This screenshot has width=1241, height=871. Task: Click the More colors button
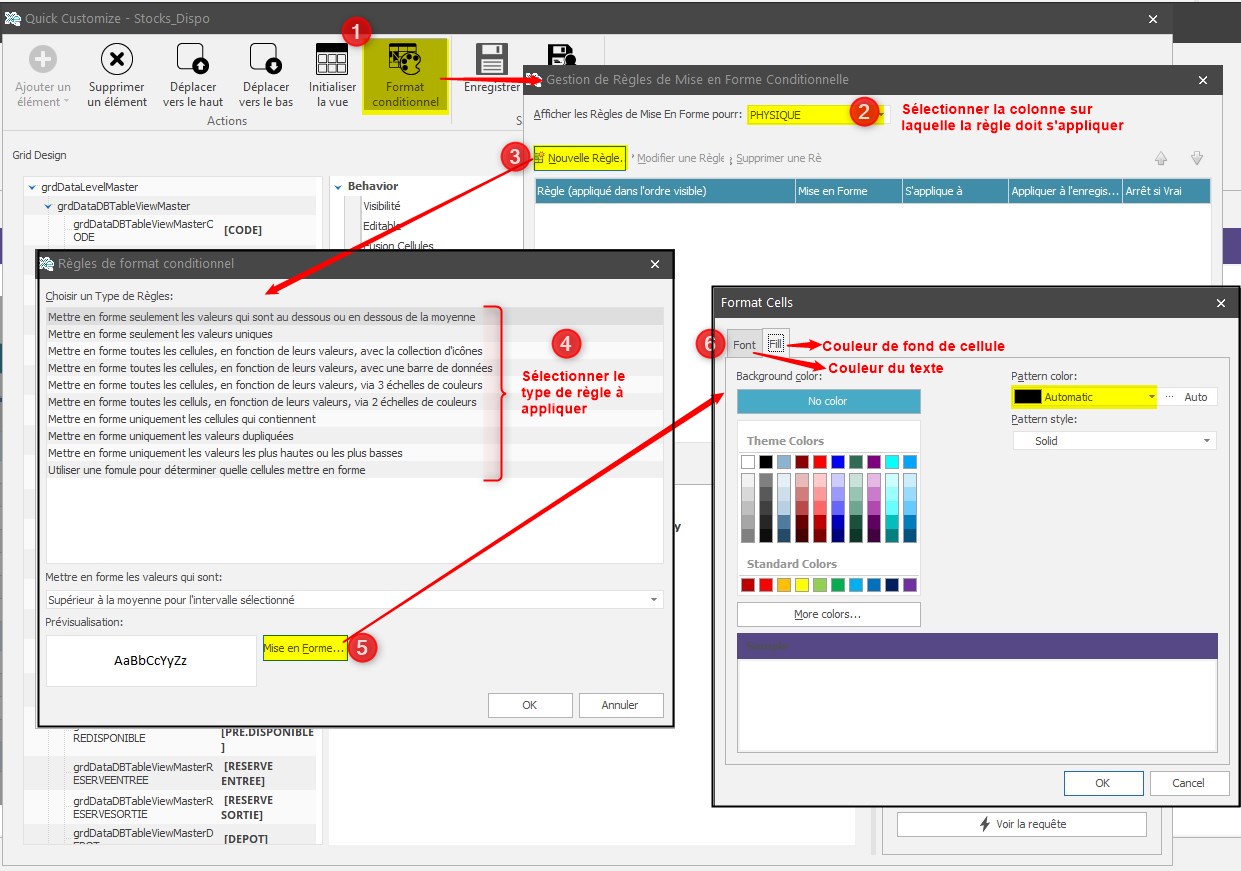click(x=828, y=614)
